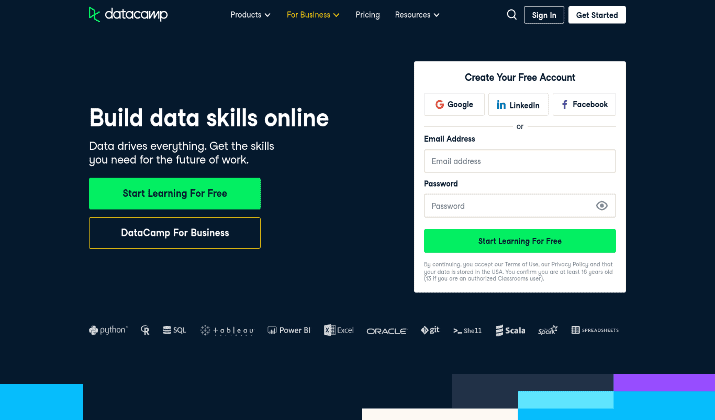
Task: Sign up with Google button
Action: [x=454, y=104]
